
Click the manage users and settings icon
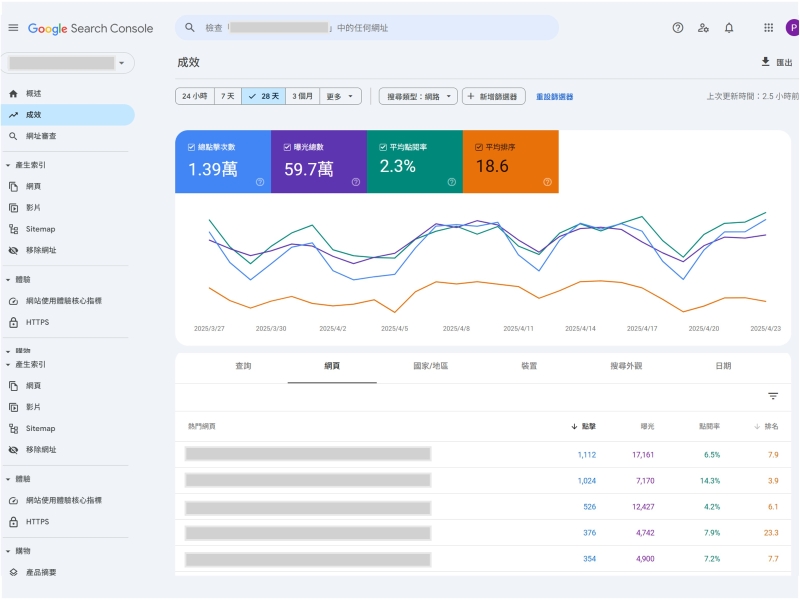tap(703, 28)
